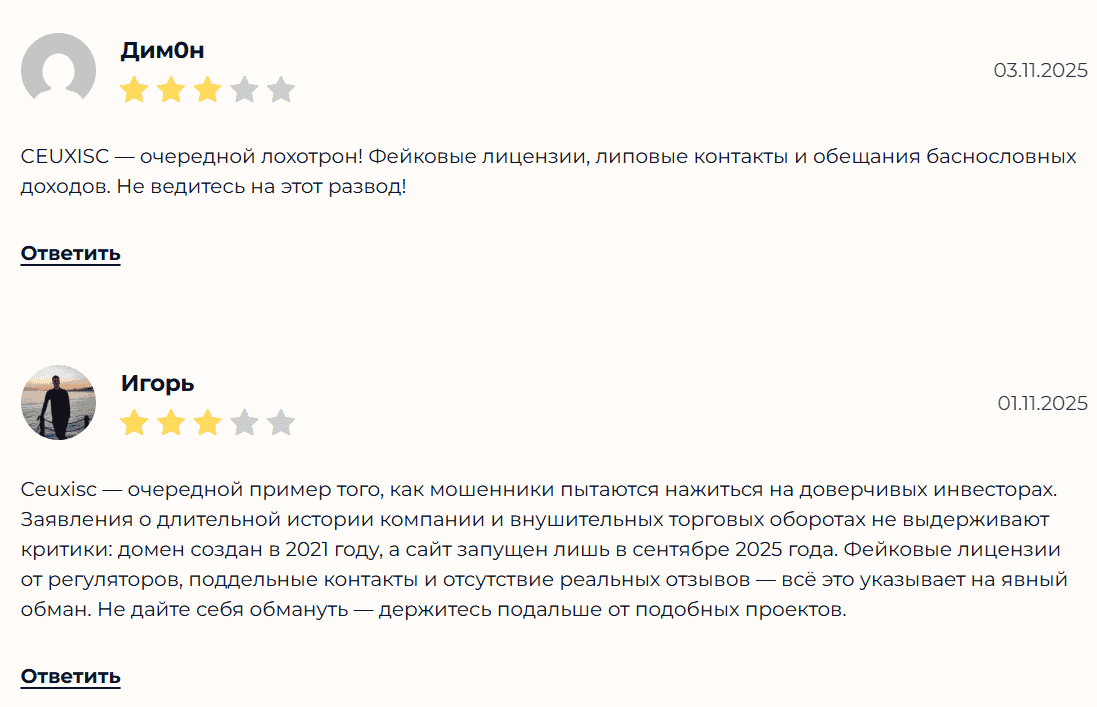
Task: Select the last gray star in Игорь's rating
Action: 279,422
